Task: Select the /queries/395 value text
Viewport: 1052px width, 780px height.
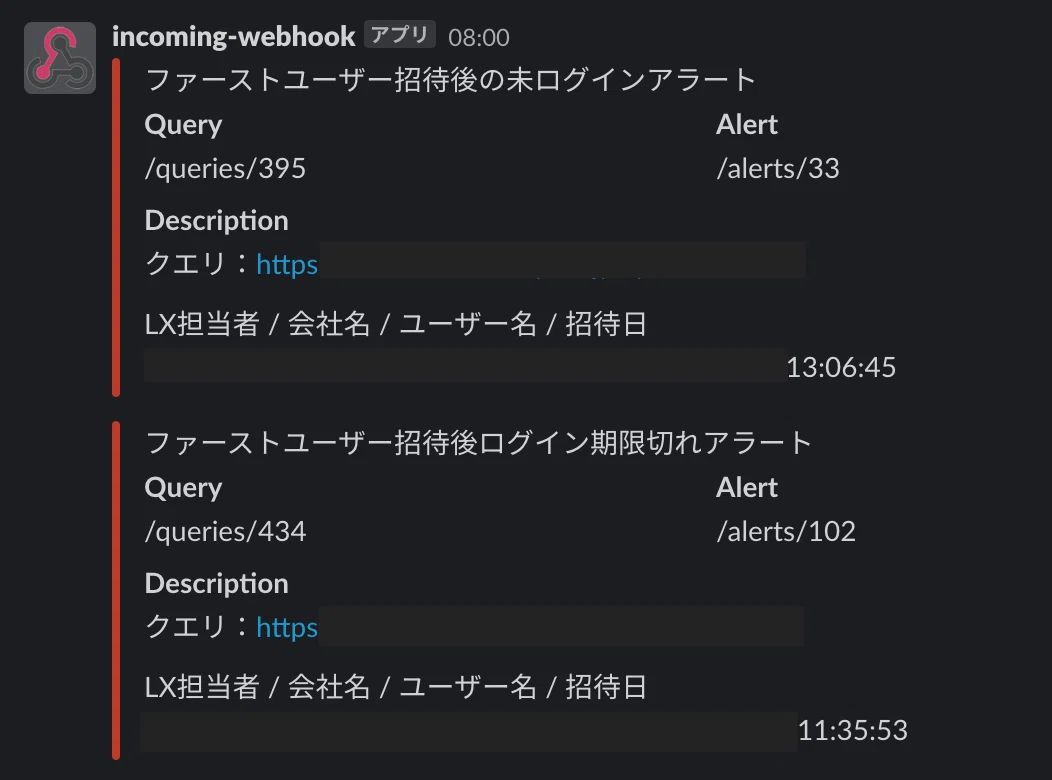Action: pos(225,168)
